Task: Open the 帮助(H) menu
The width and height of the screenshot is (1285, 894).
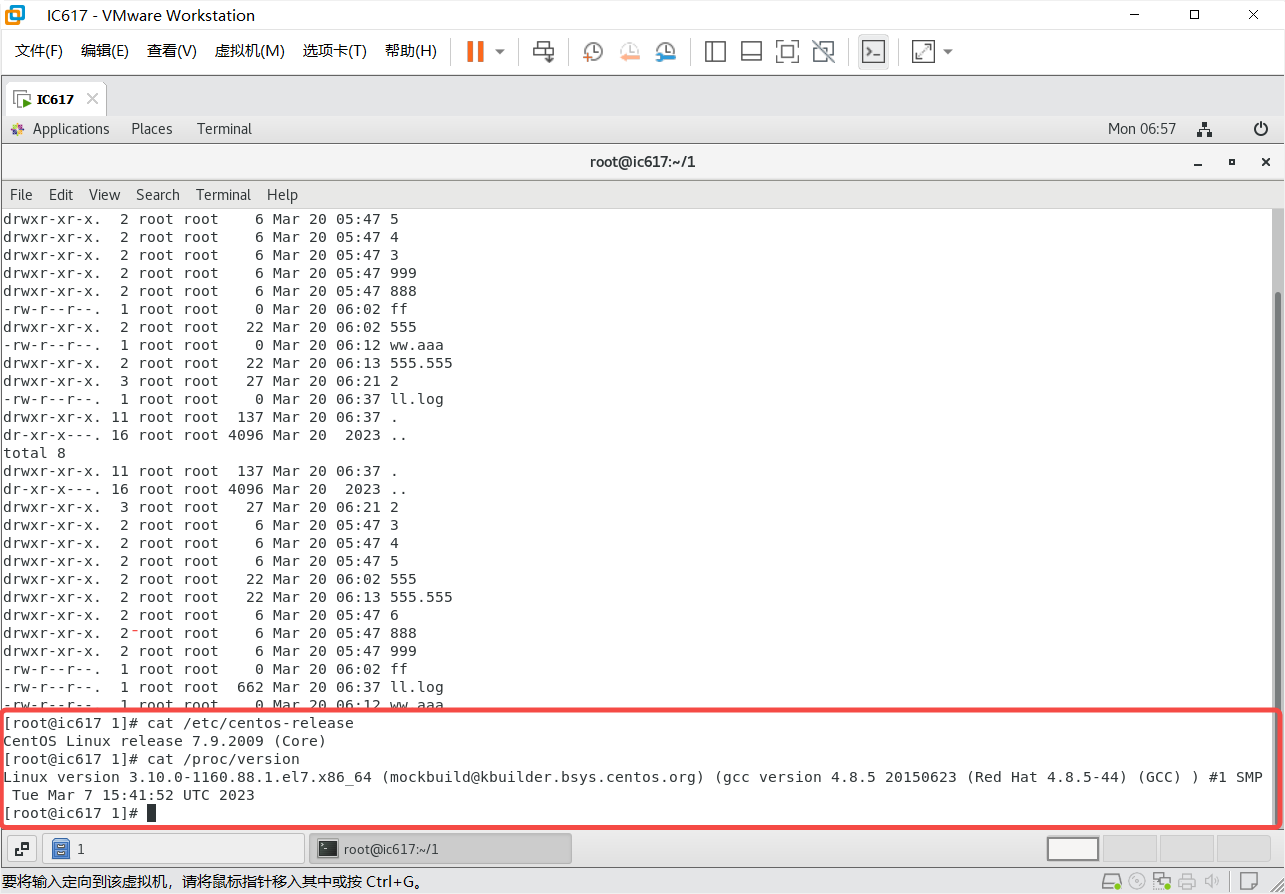Action: click(x=411, y=51)
